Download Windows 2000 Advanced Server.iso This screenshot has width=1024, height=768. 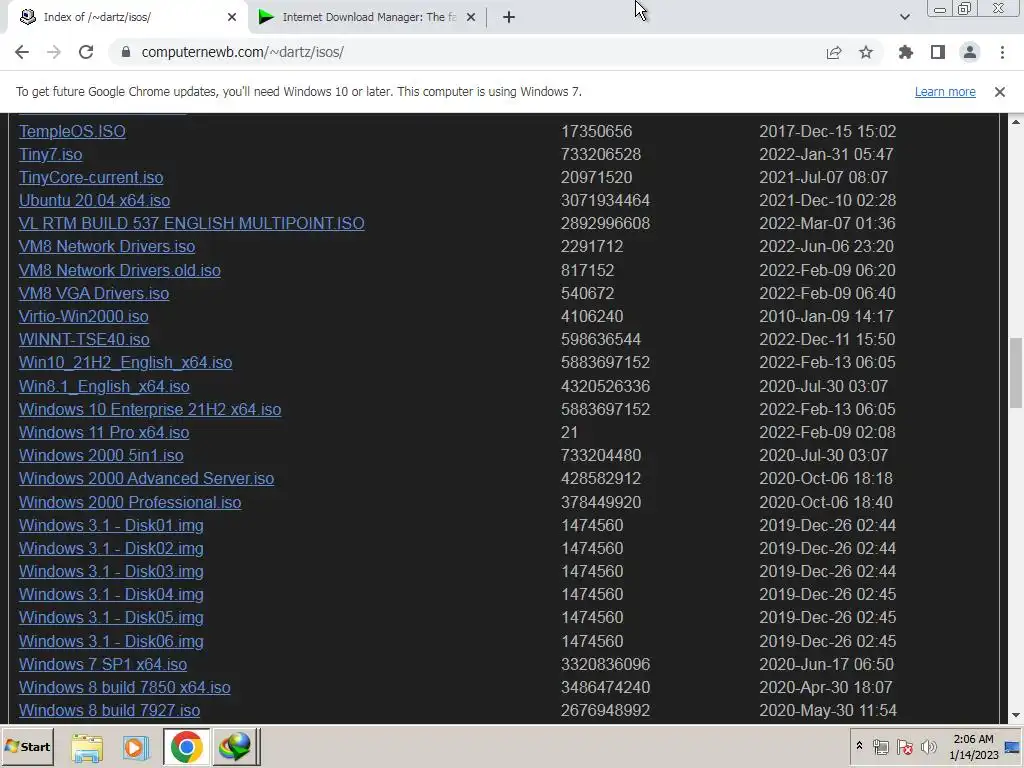[146, 479]
